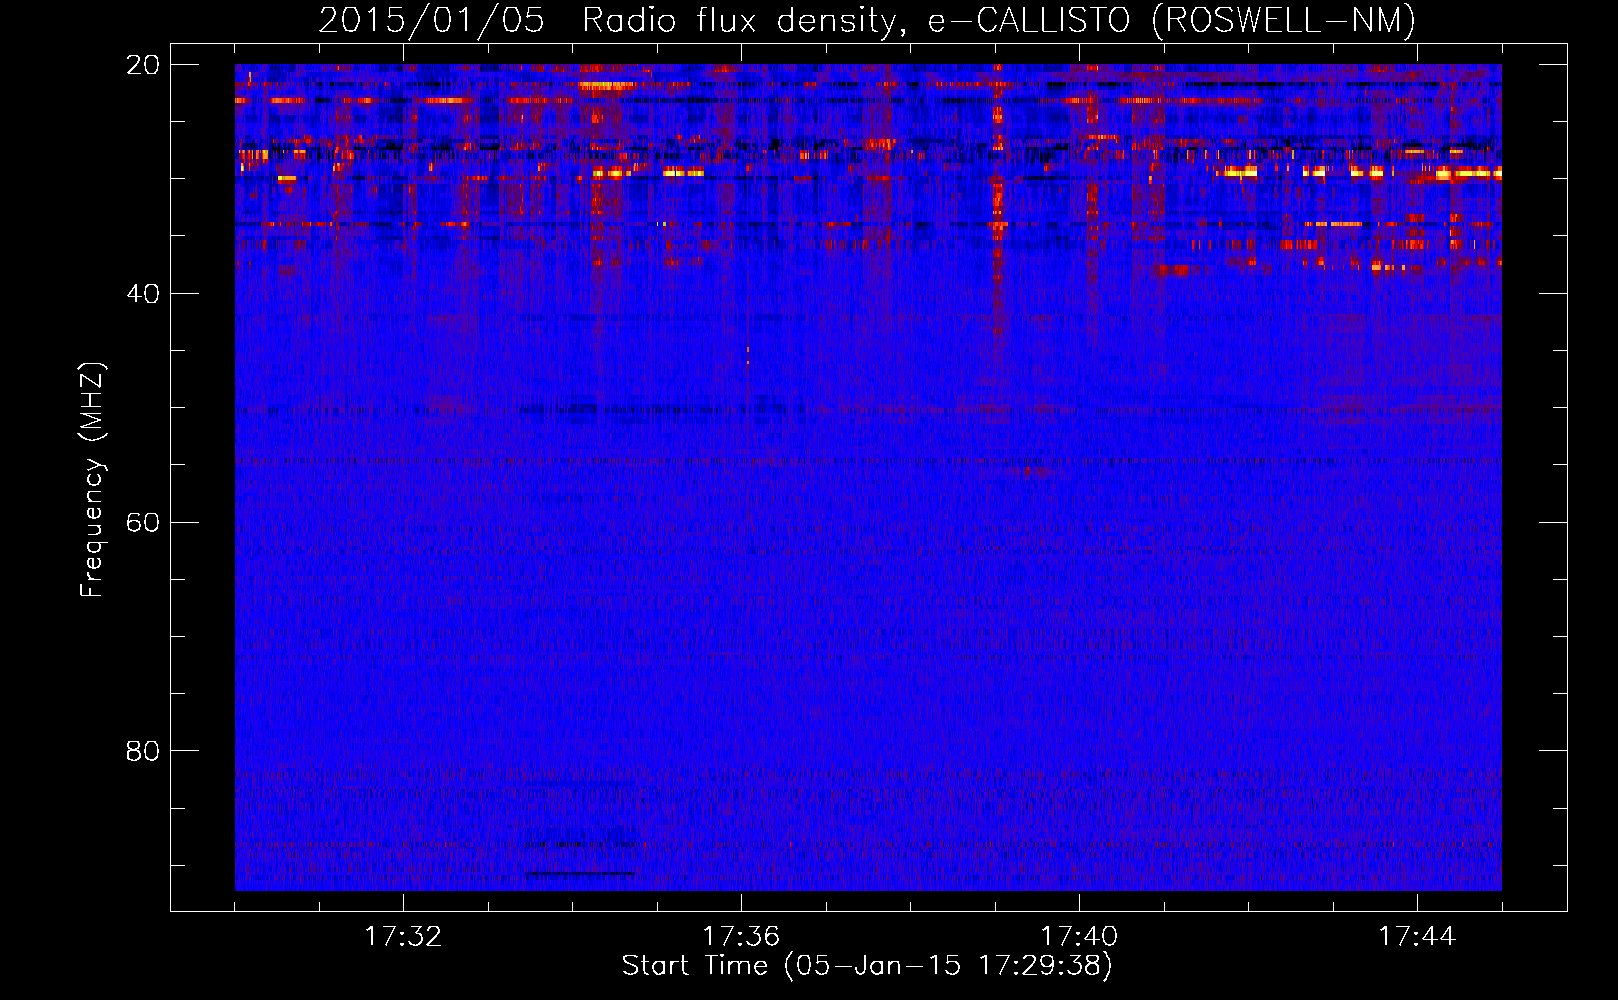Click the time tick label '17:32'
The height and width of the screenshot is (1000, 1618).
click(403, 937)
